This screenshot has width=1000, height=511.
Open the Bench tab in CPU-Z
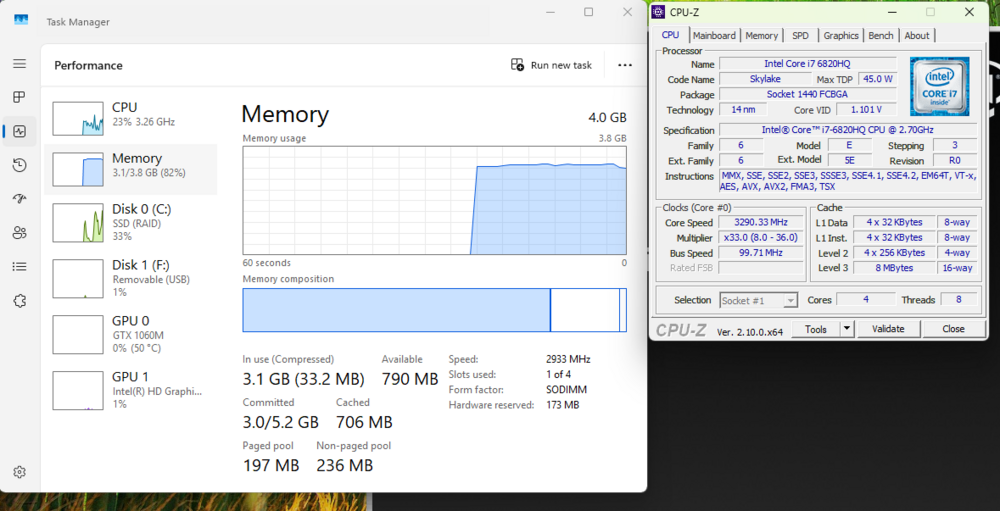point(881,35)
